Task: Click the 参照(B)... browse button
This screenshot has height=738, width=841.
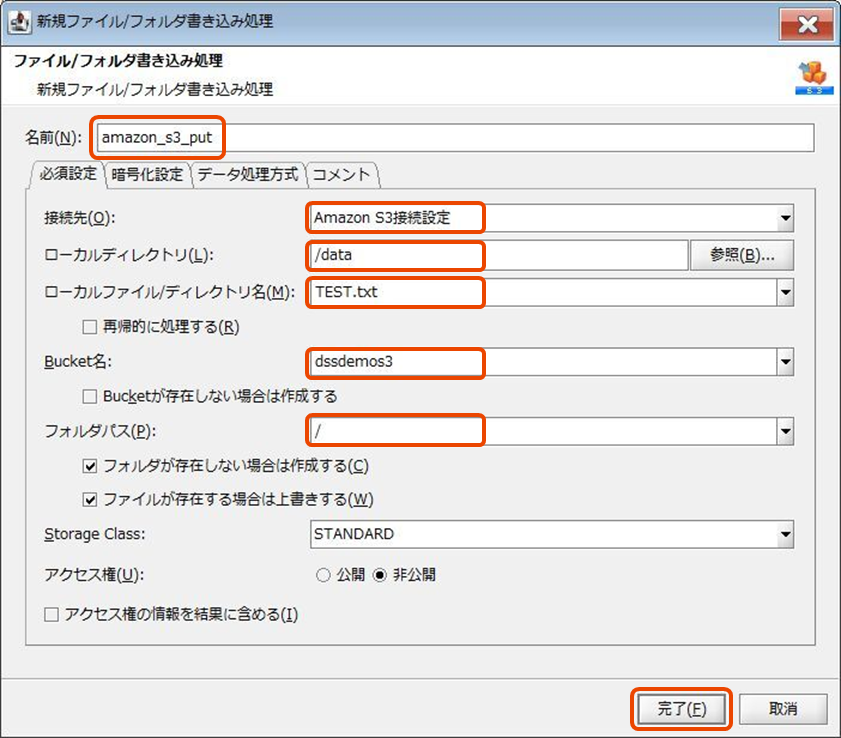Action: click(742, 255)
